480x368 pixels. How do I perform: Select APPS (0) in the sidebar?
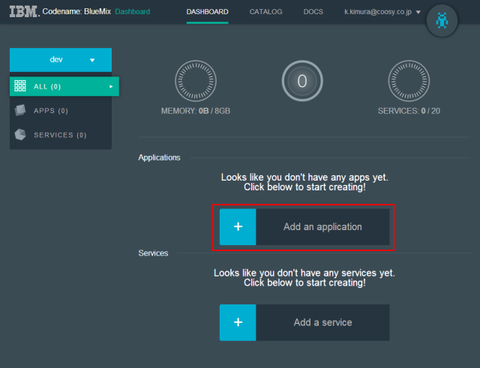click(61, 111)
